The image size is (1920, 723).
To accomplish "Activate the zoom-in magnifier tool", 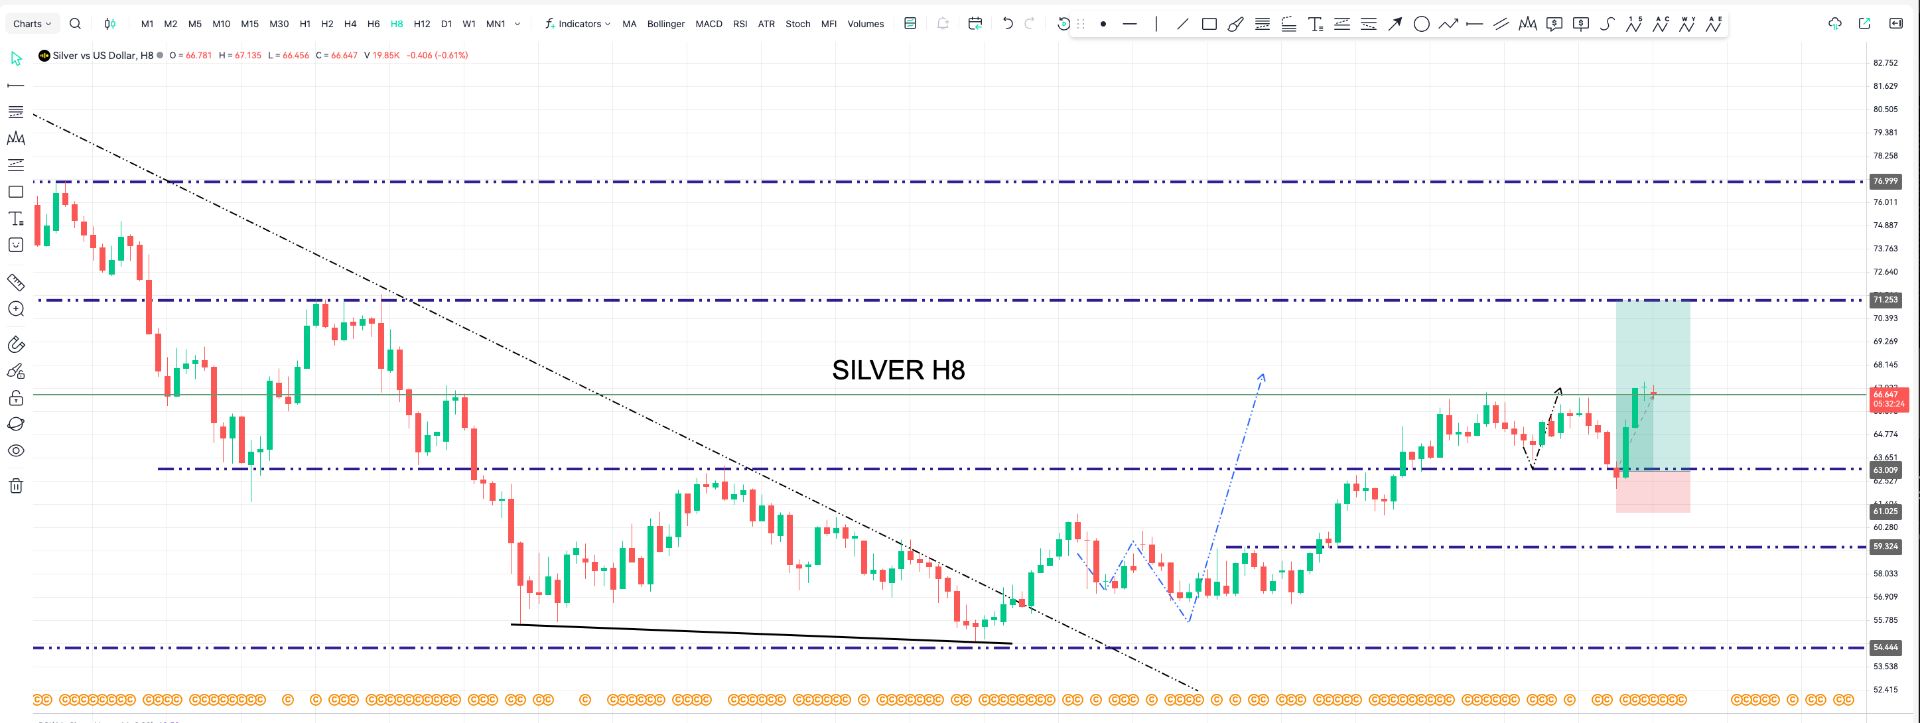I will click(16, 309).
